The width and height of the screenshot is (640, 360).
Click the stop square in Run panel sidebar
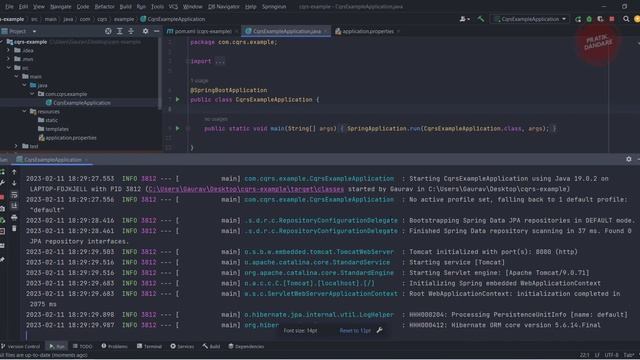pyautogui.click(x=2, y=197)
